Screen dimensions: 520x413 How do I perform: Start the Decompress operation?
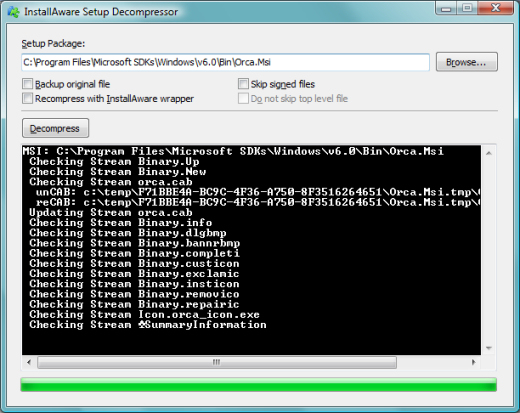tap(55, 128)
